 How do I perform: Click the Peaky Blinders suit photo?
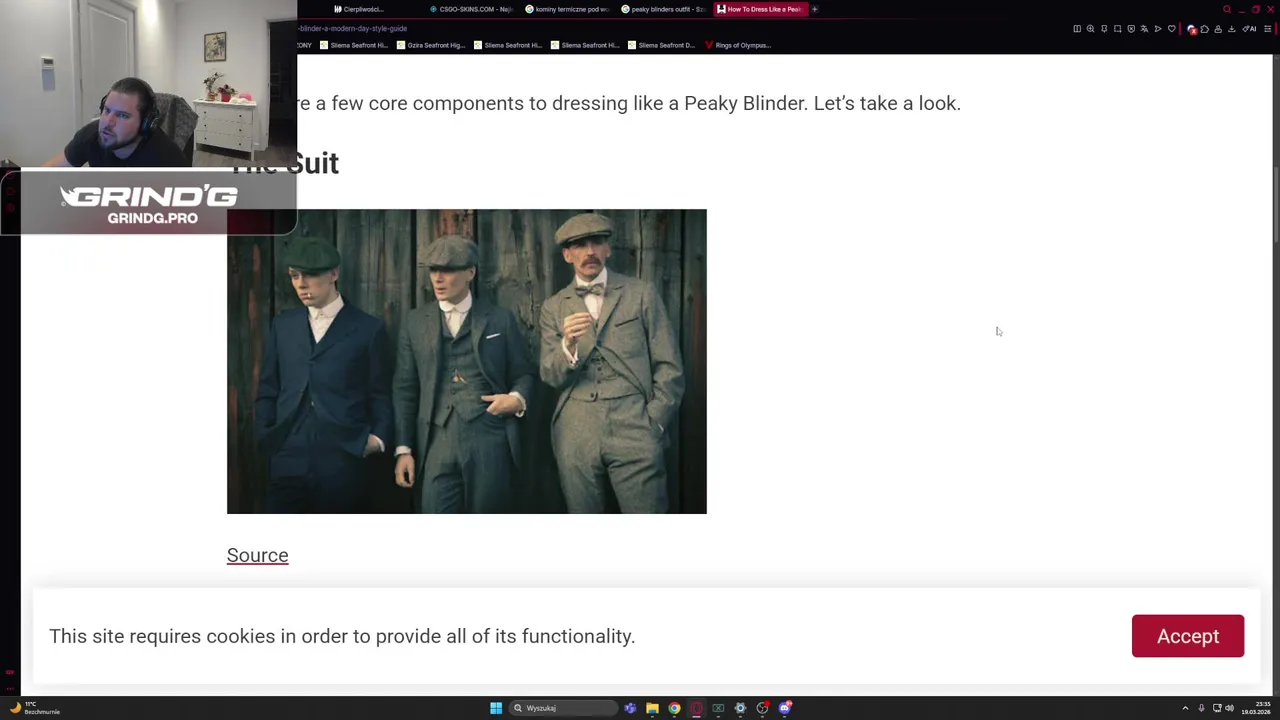[x=466, y=361]
